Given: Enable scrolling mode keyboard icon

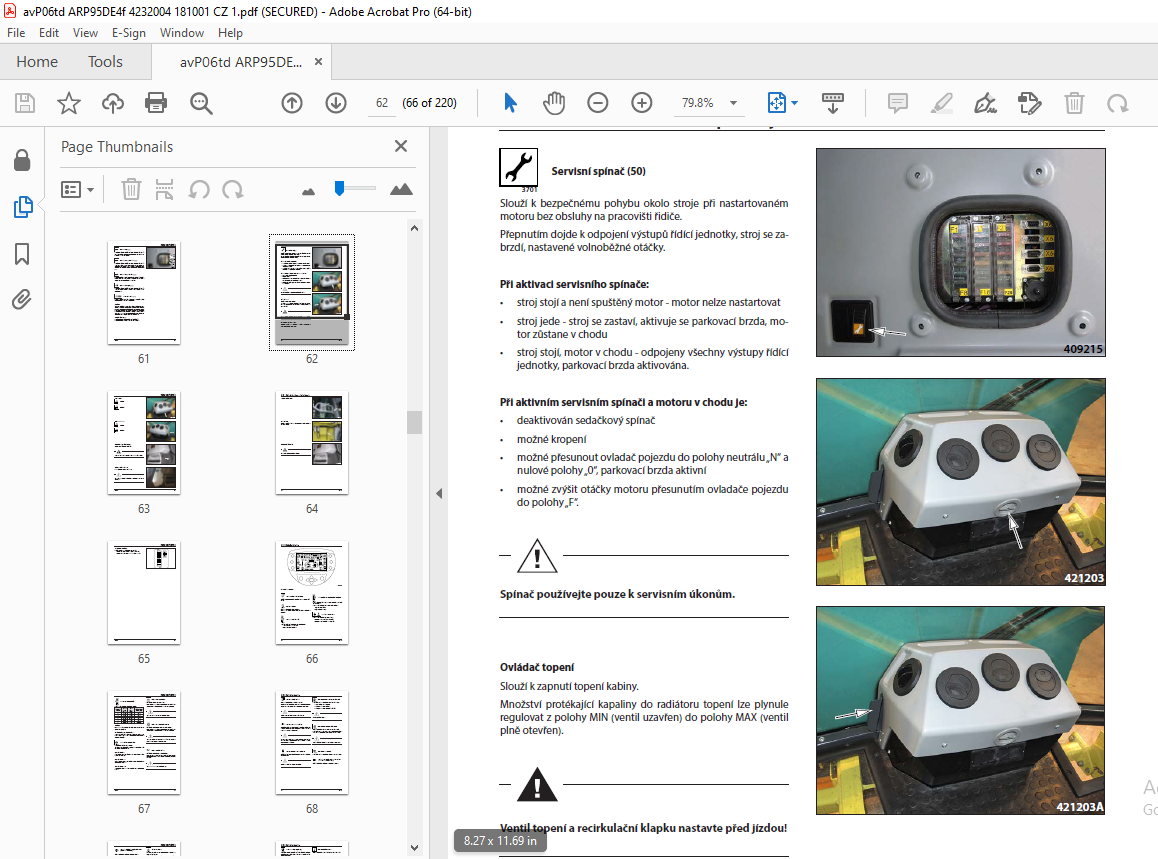Looking at the screenshot, I should [832, 103].
